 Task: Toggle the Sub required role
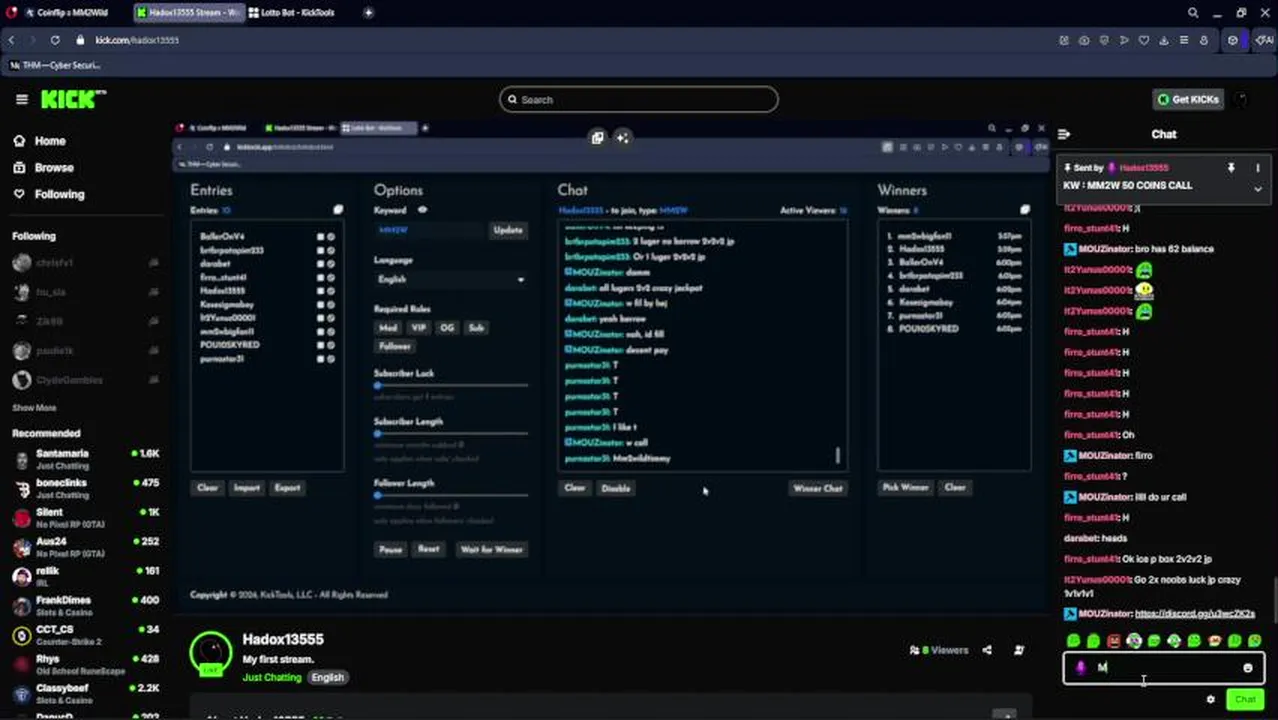pos(476,328)
